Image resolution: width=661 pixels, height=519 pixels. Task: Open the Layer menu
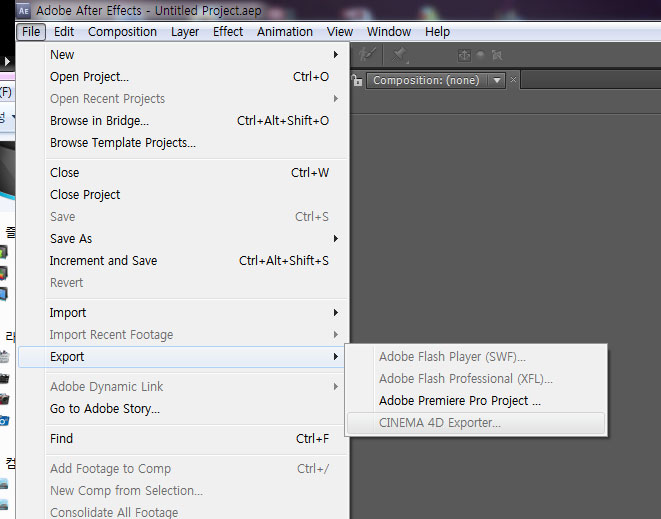[185, 32]
